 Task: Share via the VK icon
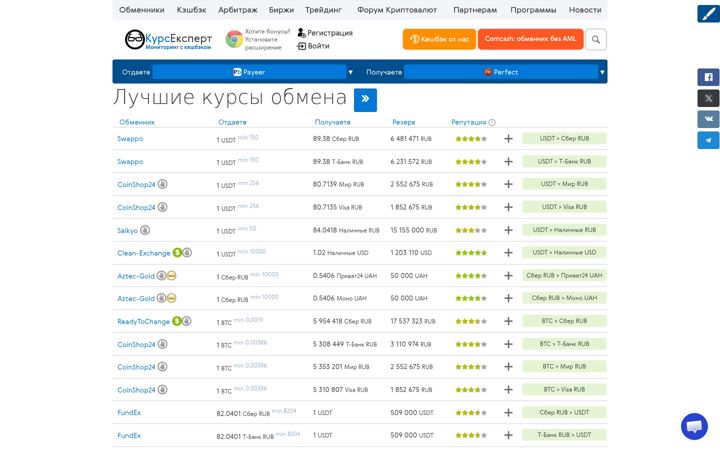pos(708,119)
